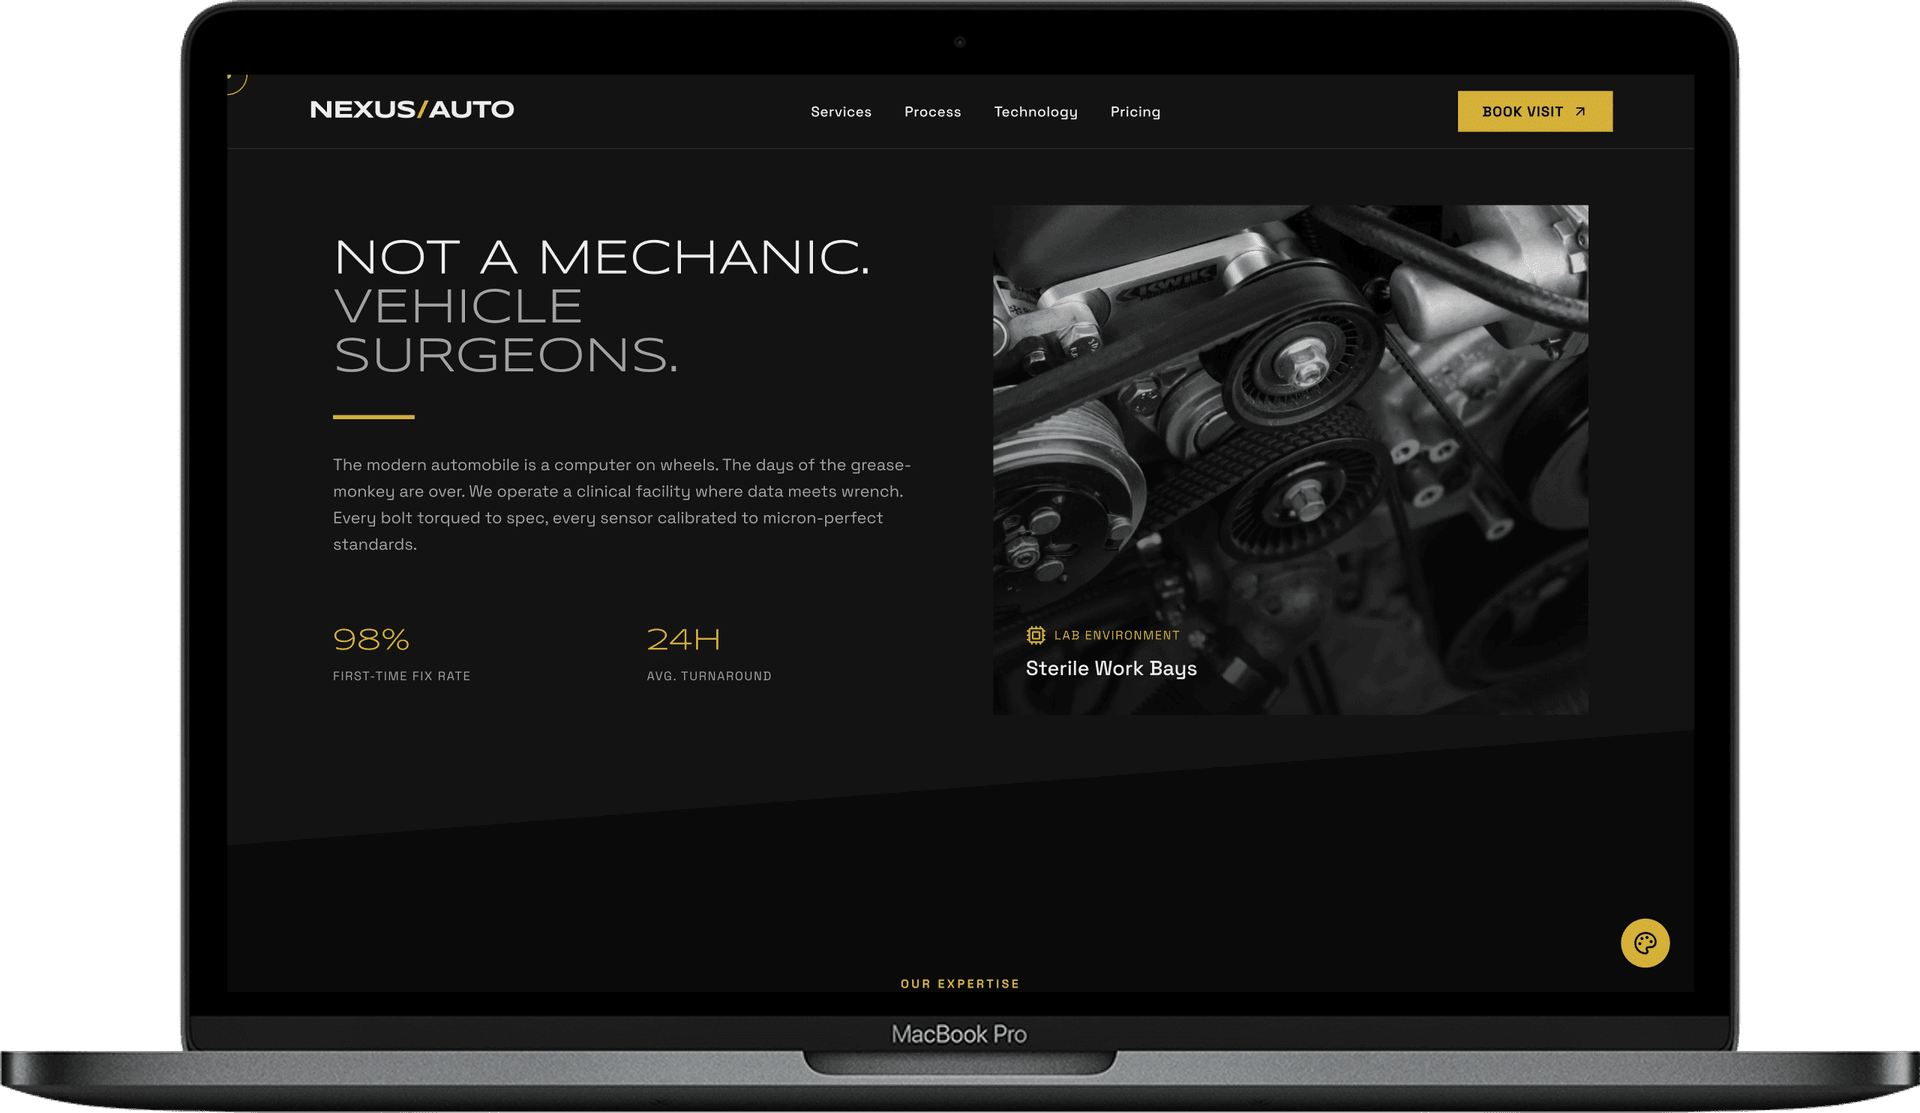Click the 98% statistic

coord(371,639)
